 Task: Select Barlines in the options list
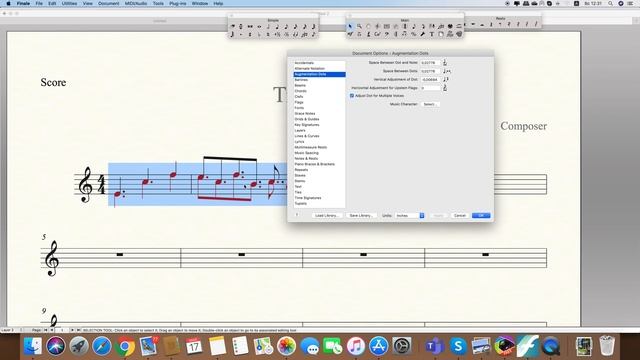click(319, 80)
